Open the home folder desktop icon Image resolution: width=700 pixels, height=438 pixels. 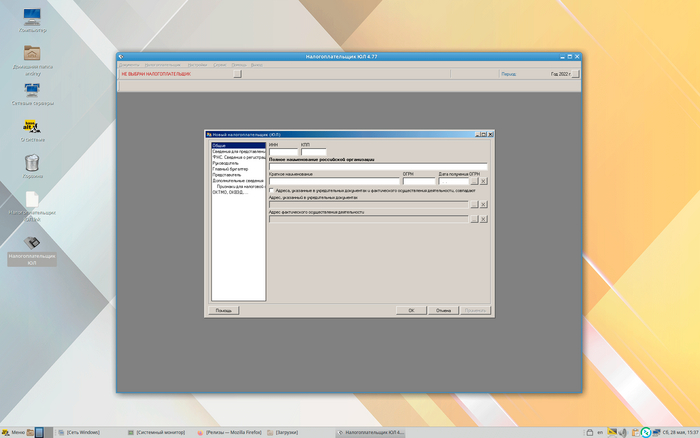point(32,54)
